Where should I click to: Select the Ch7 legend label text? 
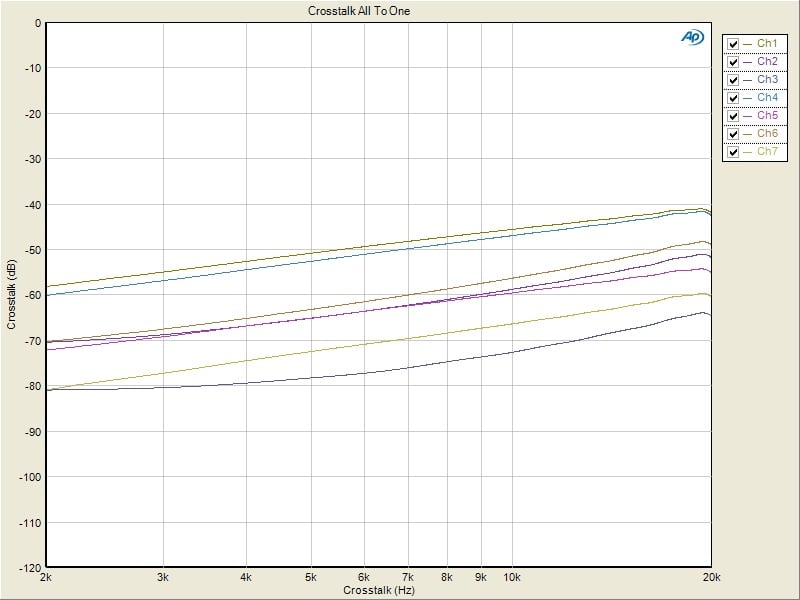(x=767, y=152)
